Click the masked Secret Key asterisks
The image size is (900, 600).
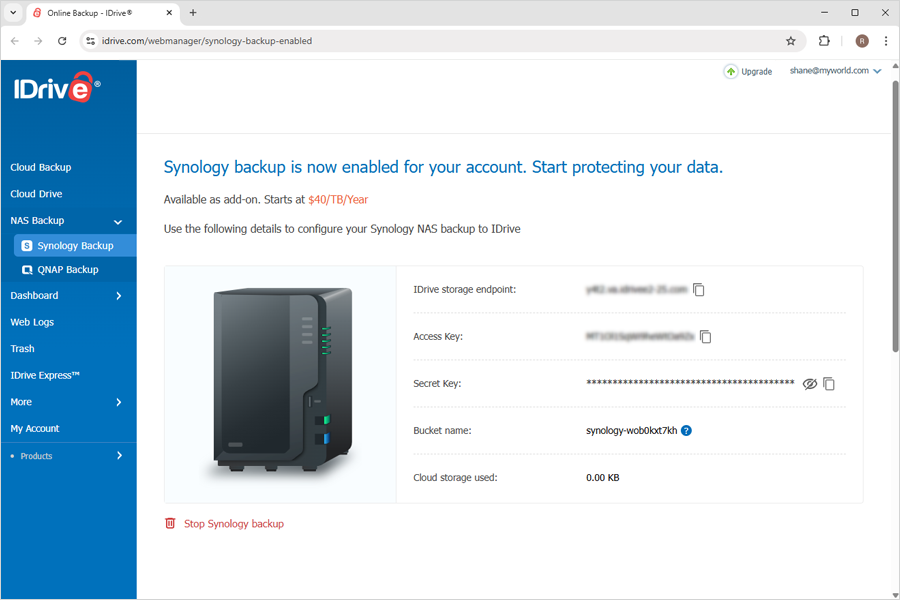(x=690, y=383)
